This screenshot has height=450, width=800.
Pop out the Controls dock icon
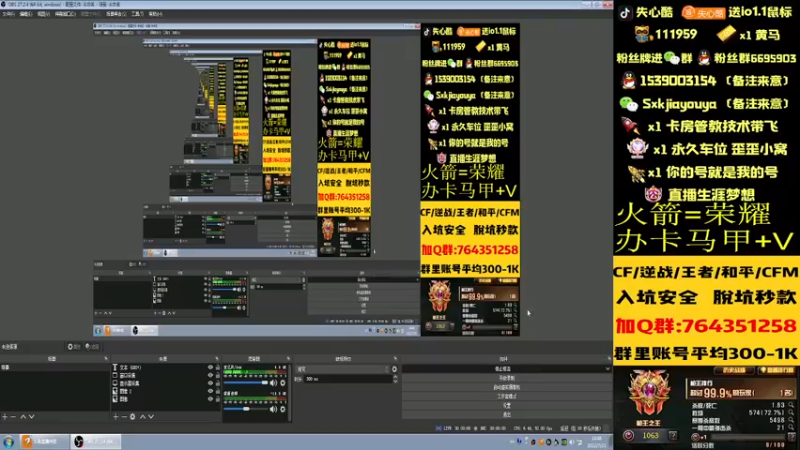click(609, 359)
